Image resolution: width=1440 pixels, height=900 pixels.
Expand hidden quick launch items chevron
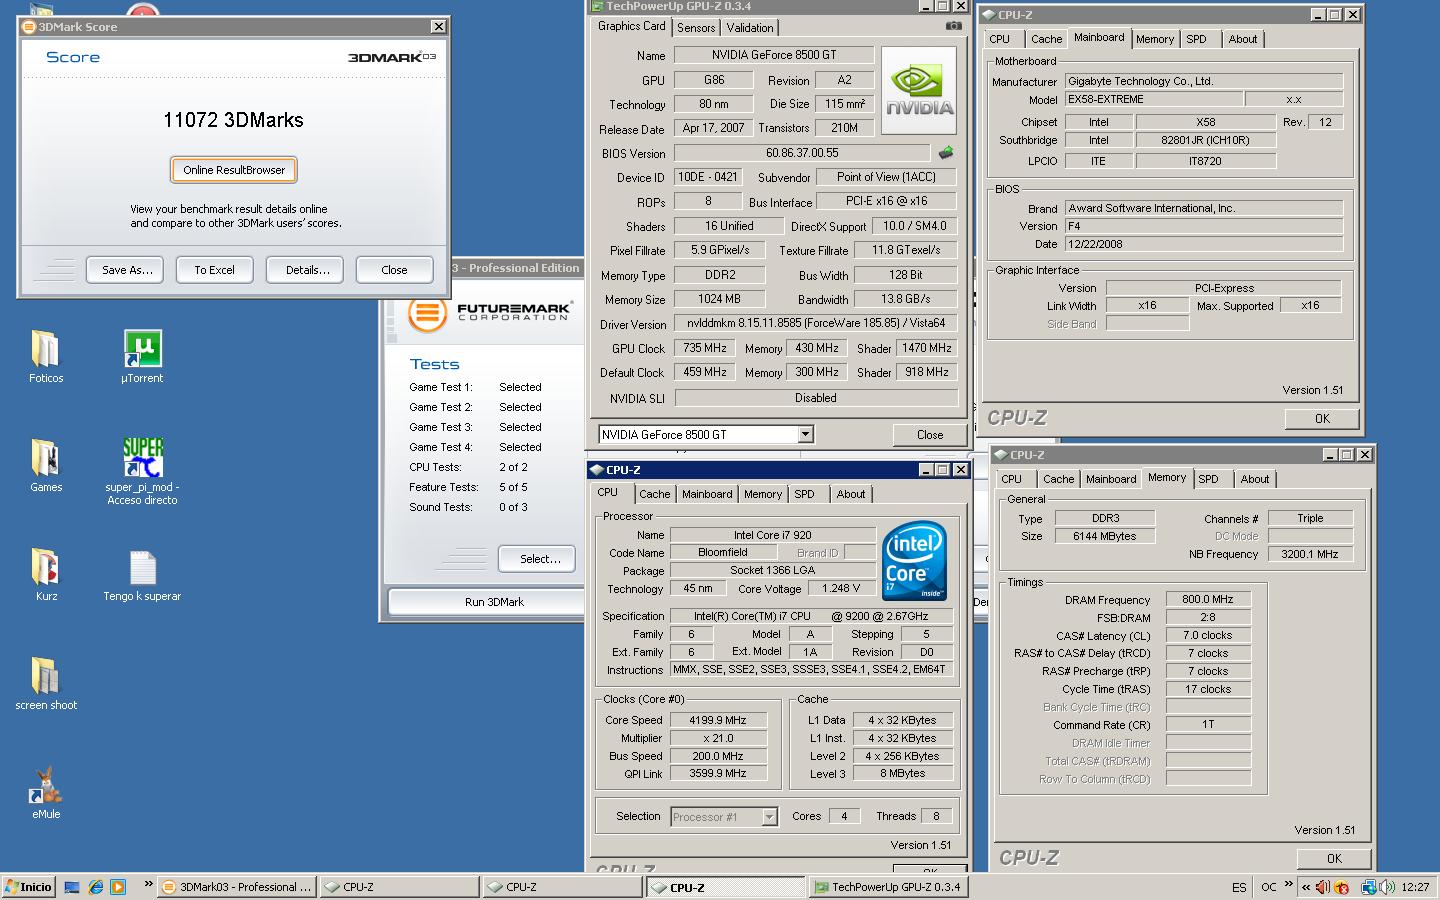(149, 884)
